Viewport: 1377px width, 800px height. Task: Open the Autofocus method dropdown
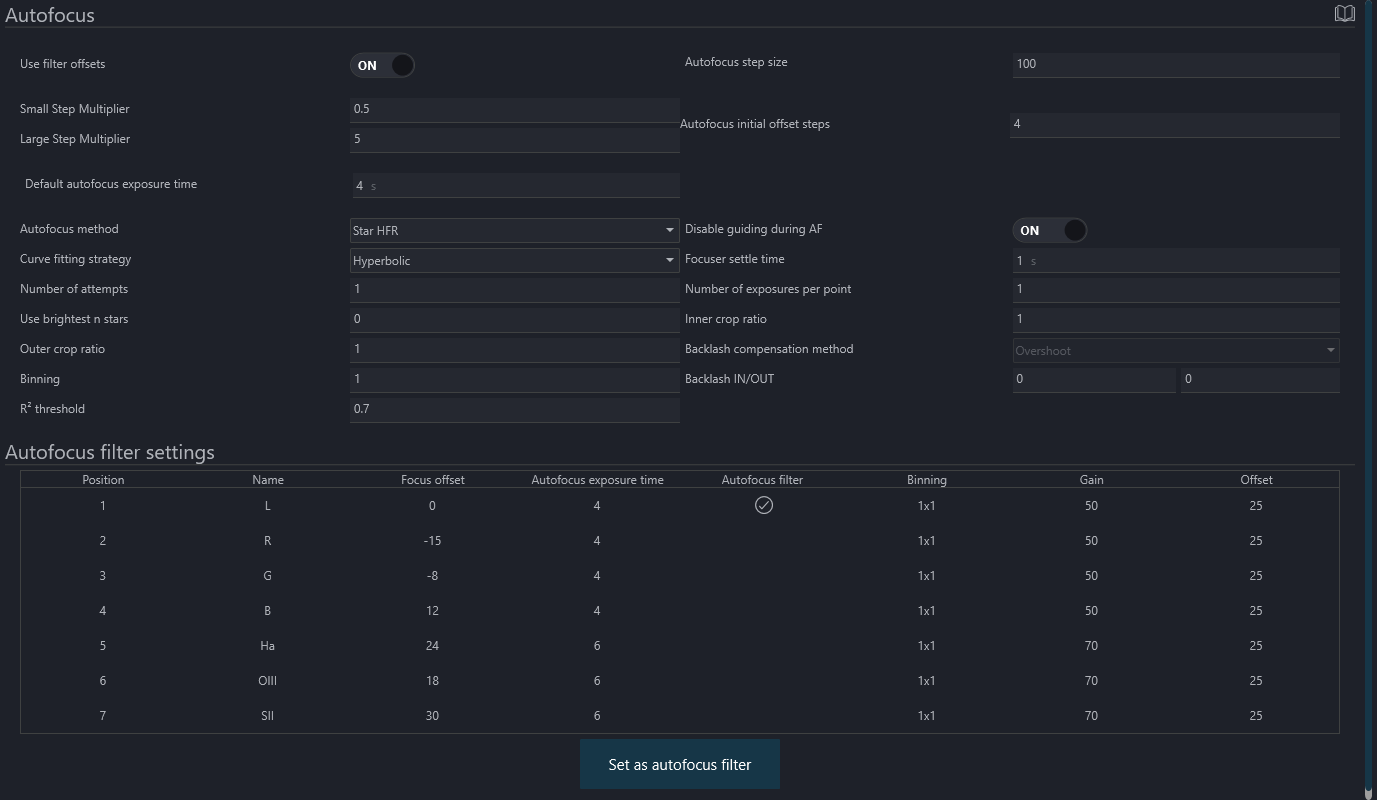pyautogui.click(x=514, y=230)
